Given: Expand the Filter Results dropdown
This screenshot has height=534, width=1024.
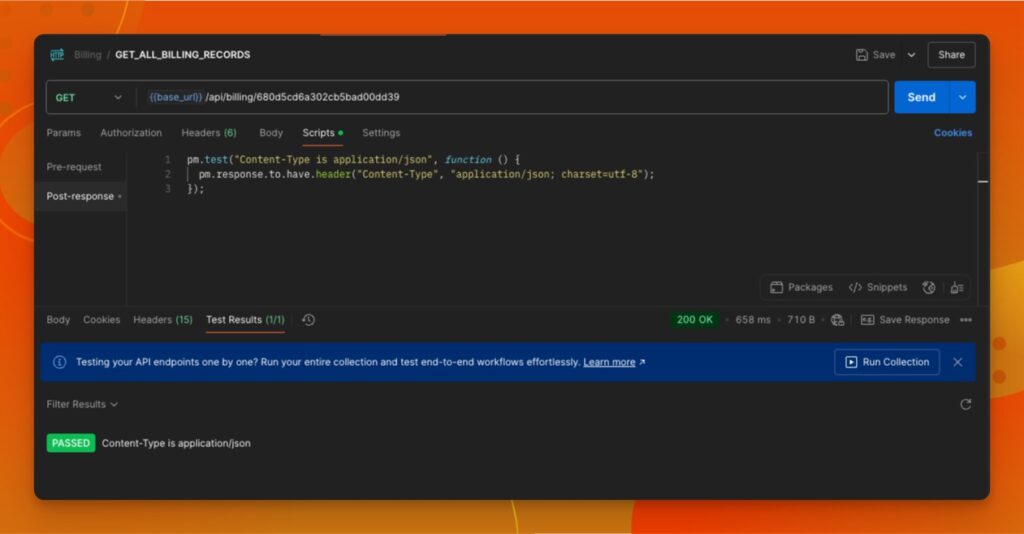Looking at the screenshot, I should (82, 404).
